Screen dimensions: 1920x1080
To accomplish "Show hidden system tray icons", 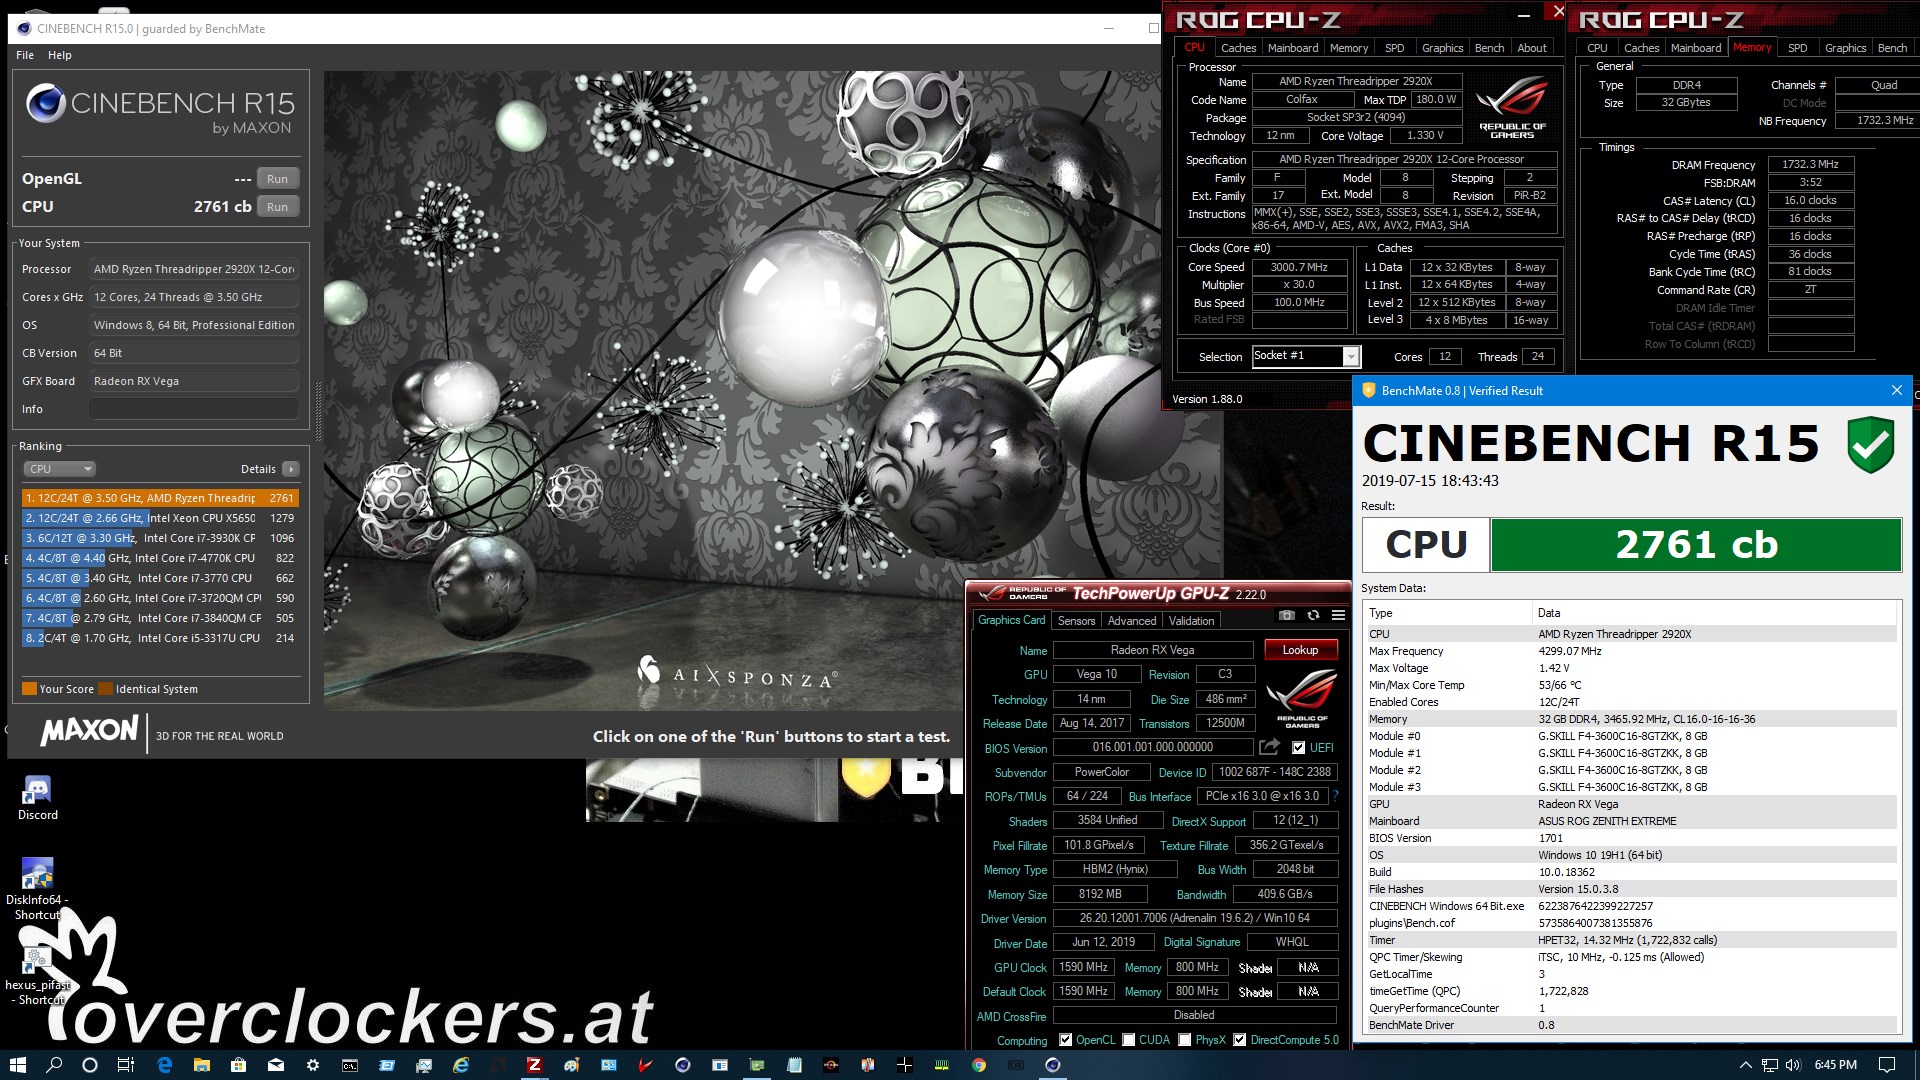I will point(1746,1065).
